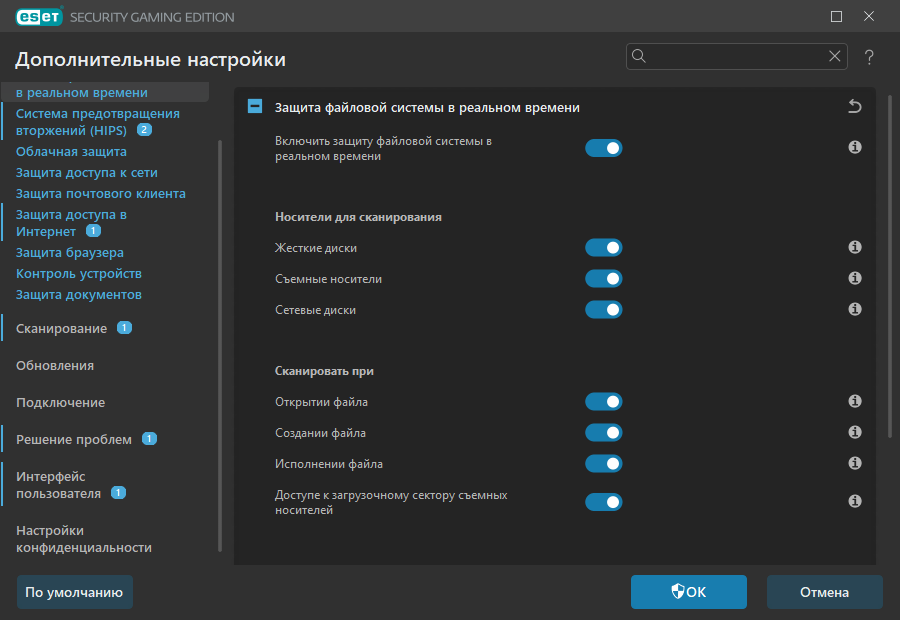Screen dimensions: 900x620
Task: Select Контроль устройств in sidebar
Action: click(x=79, y=274)
